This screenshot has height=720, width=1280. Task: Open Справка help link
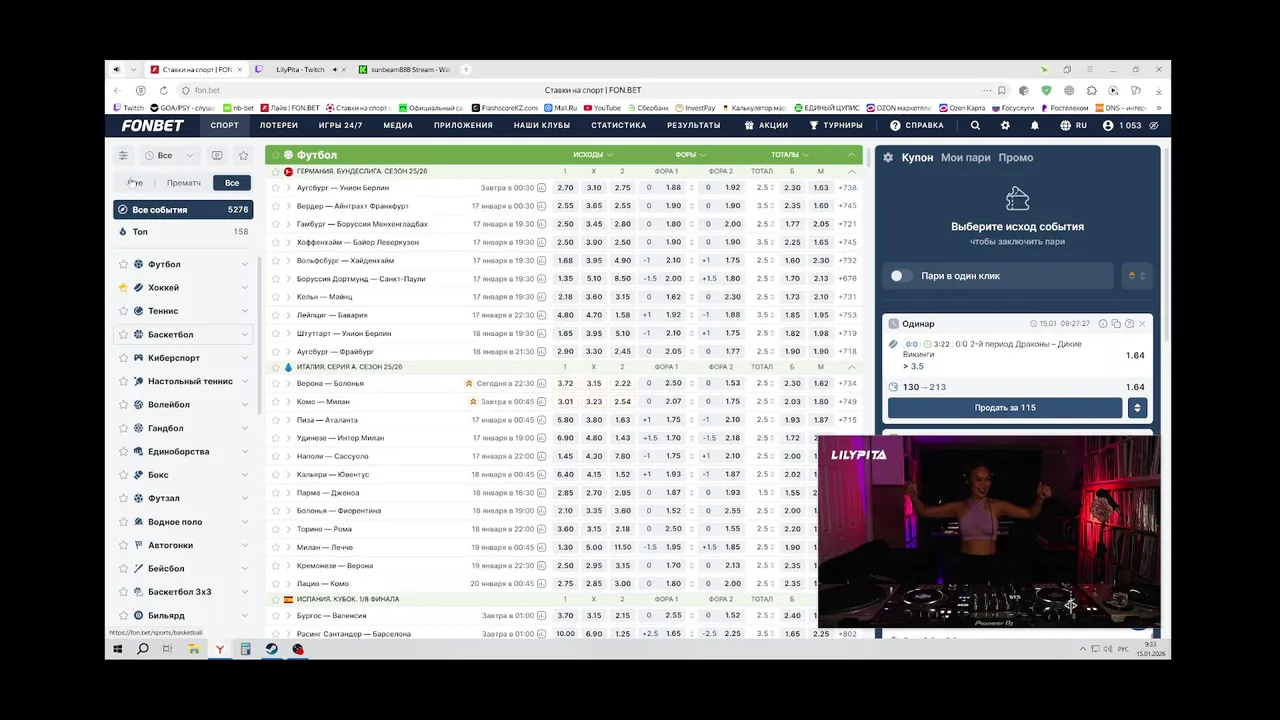[x=917, y=126]
